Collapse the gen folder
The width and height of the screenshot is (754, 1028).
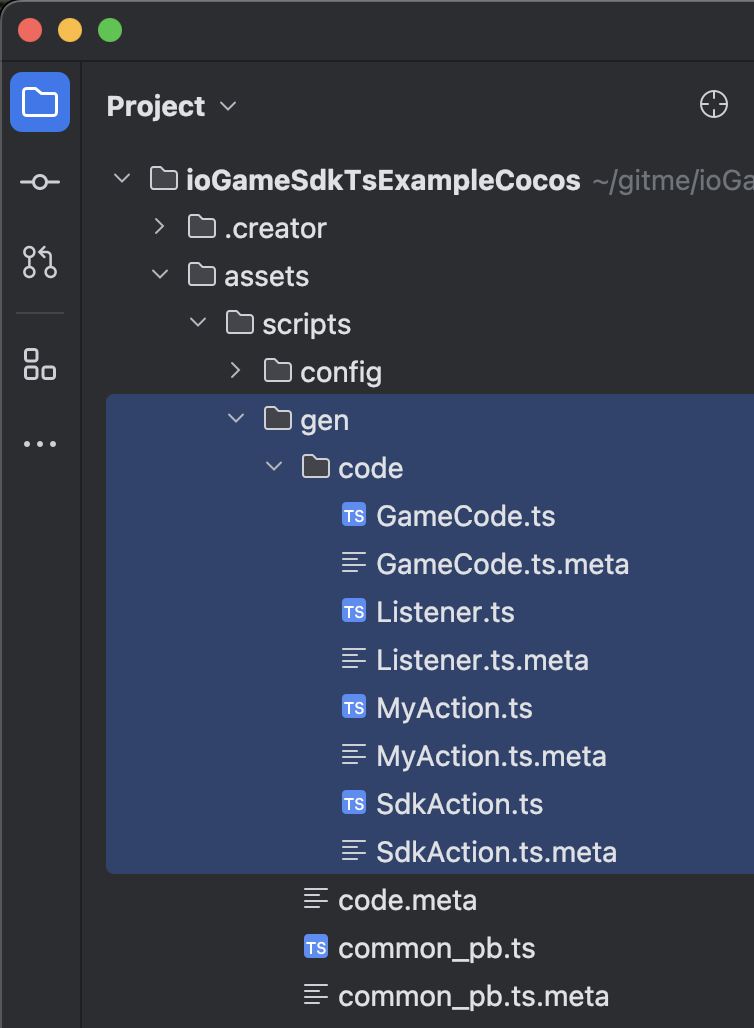click(234, 419)
